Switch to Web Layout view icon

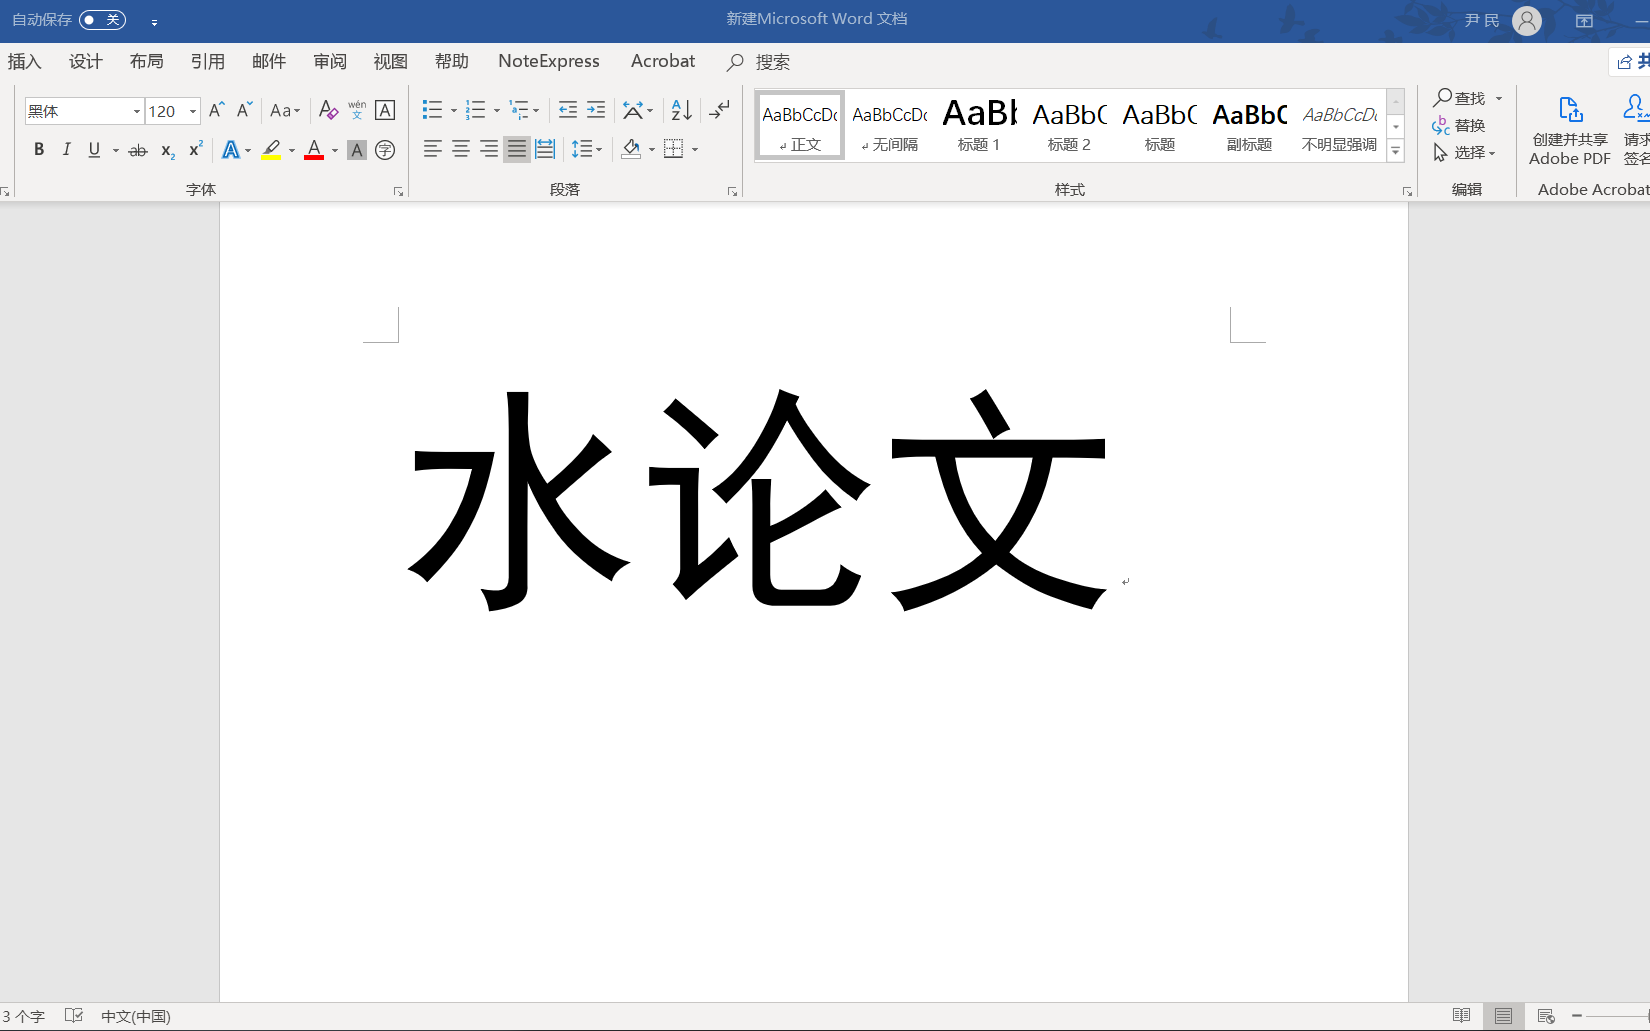click(x=1546, y=1016)
